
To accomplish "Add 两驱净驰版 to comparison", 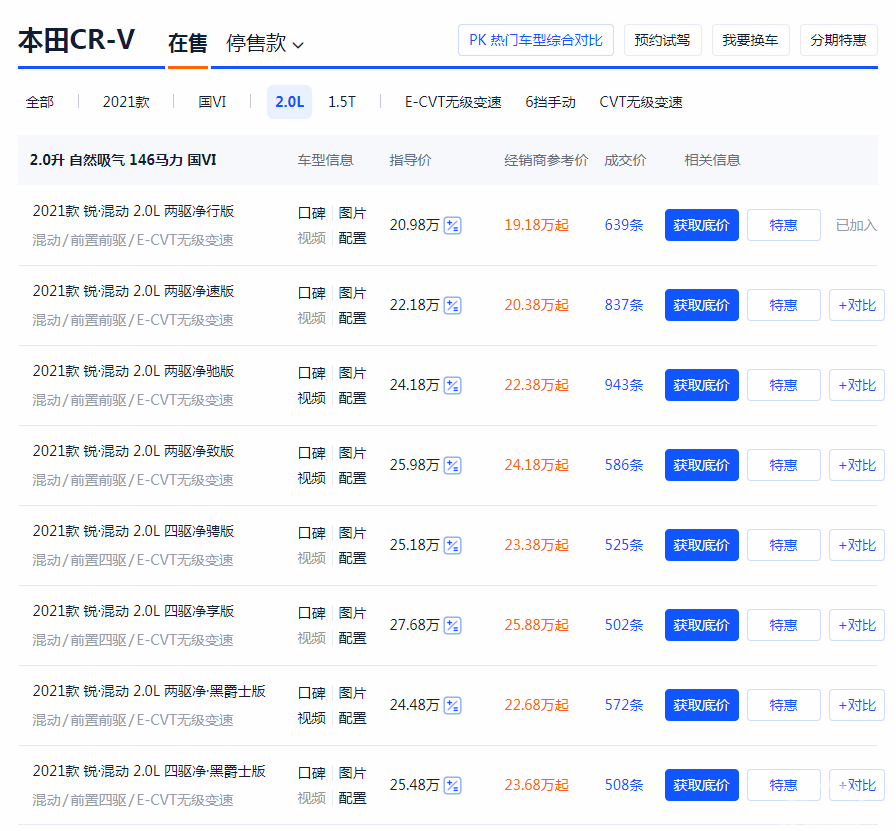I will point(857,385).
